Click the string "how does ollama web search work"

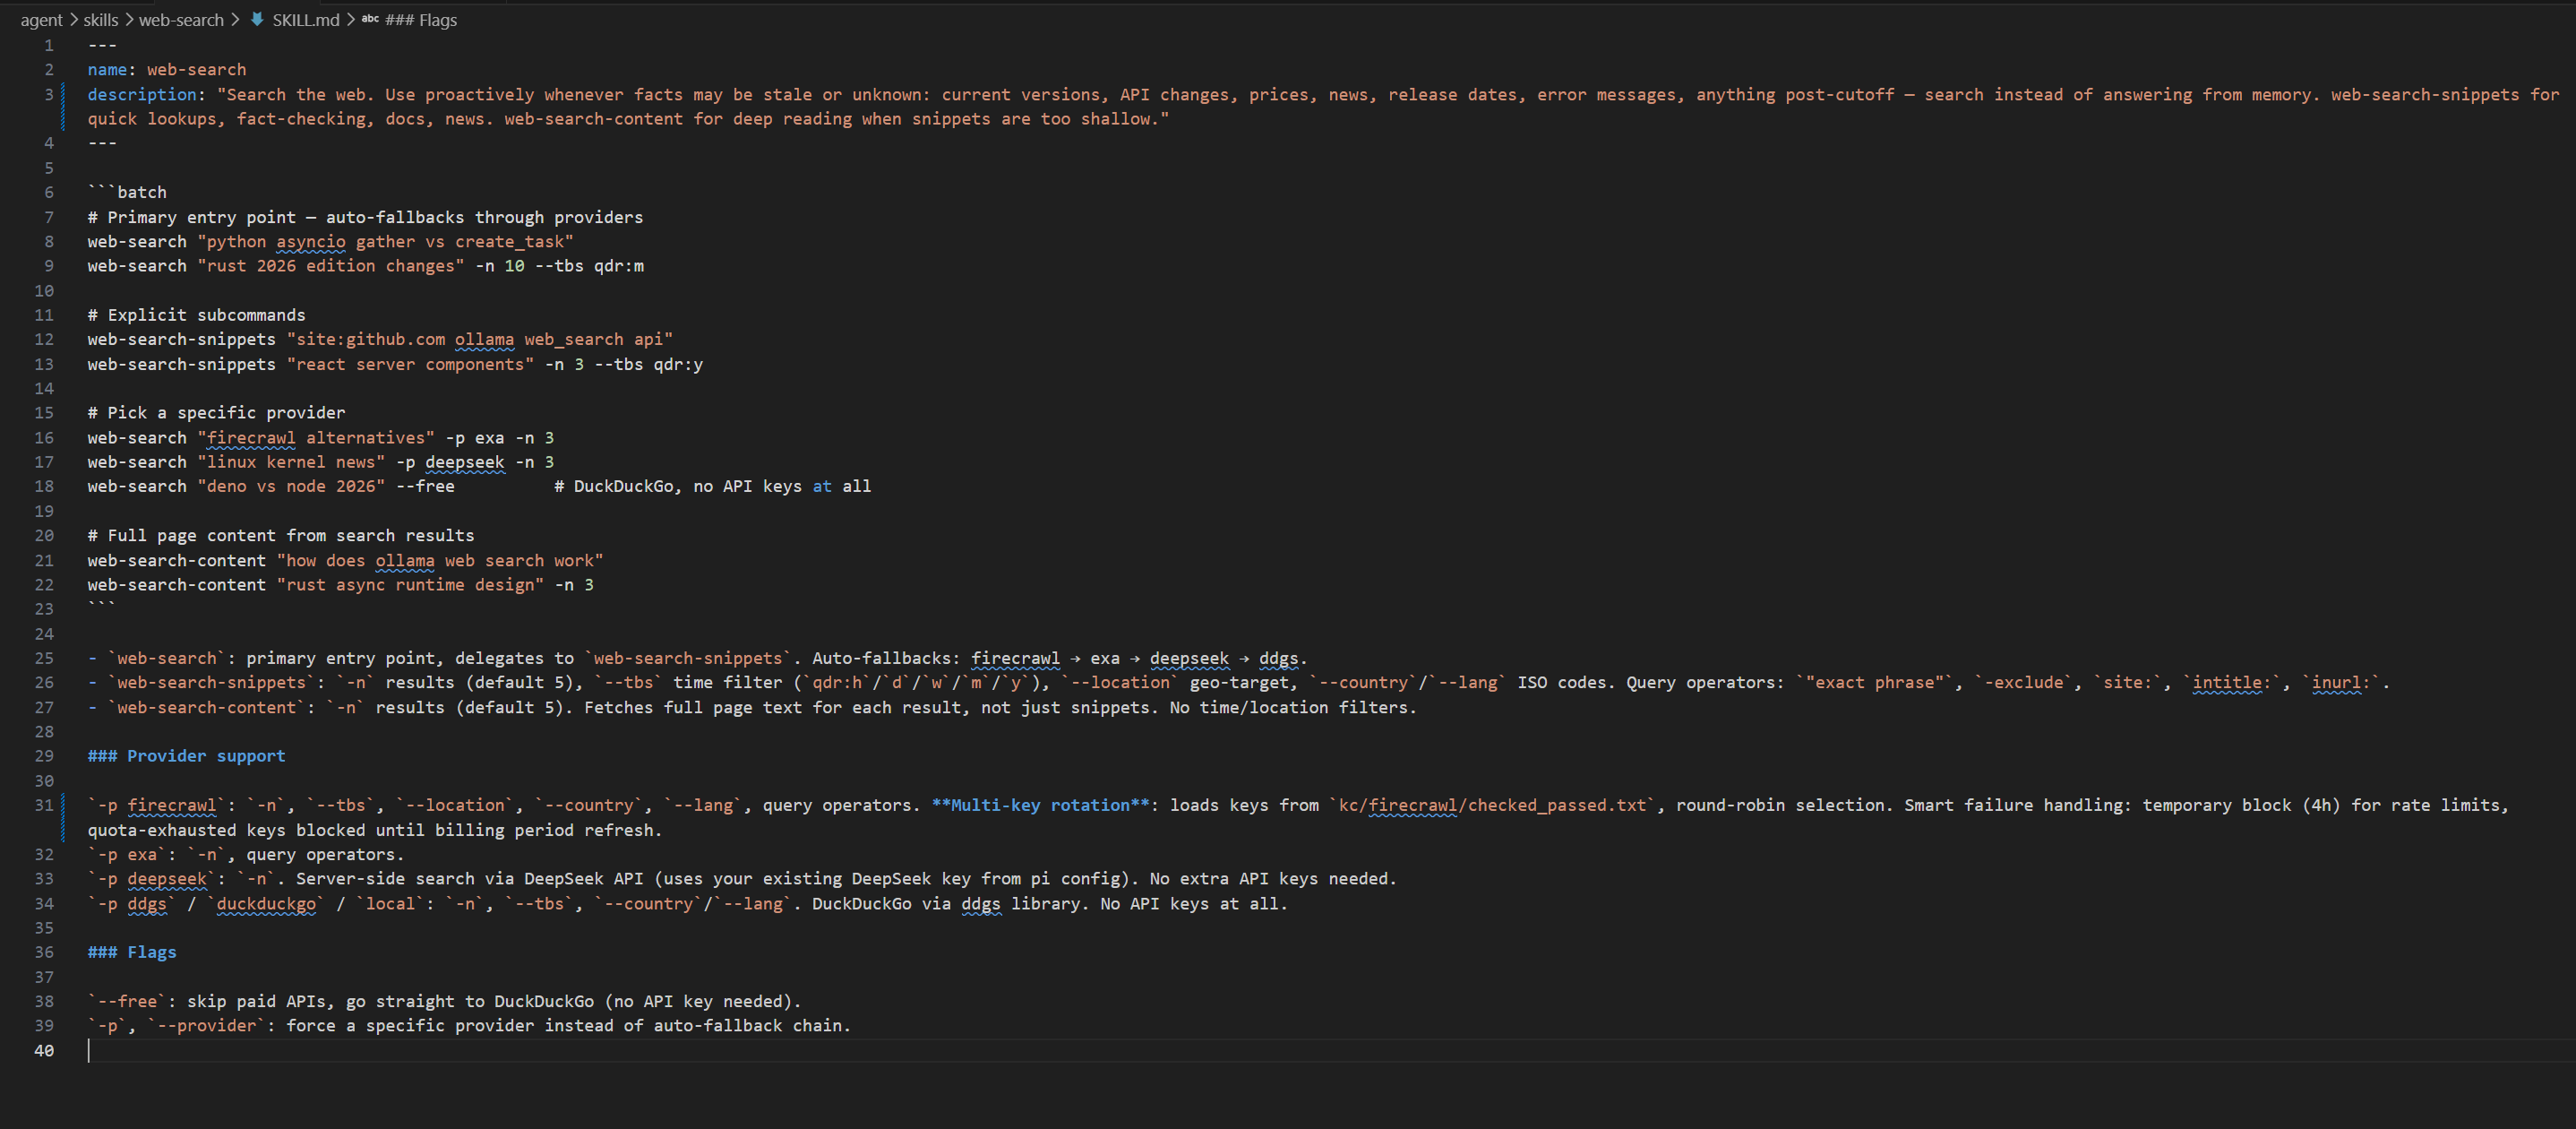point(440,561)
